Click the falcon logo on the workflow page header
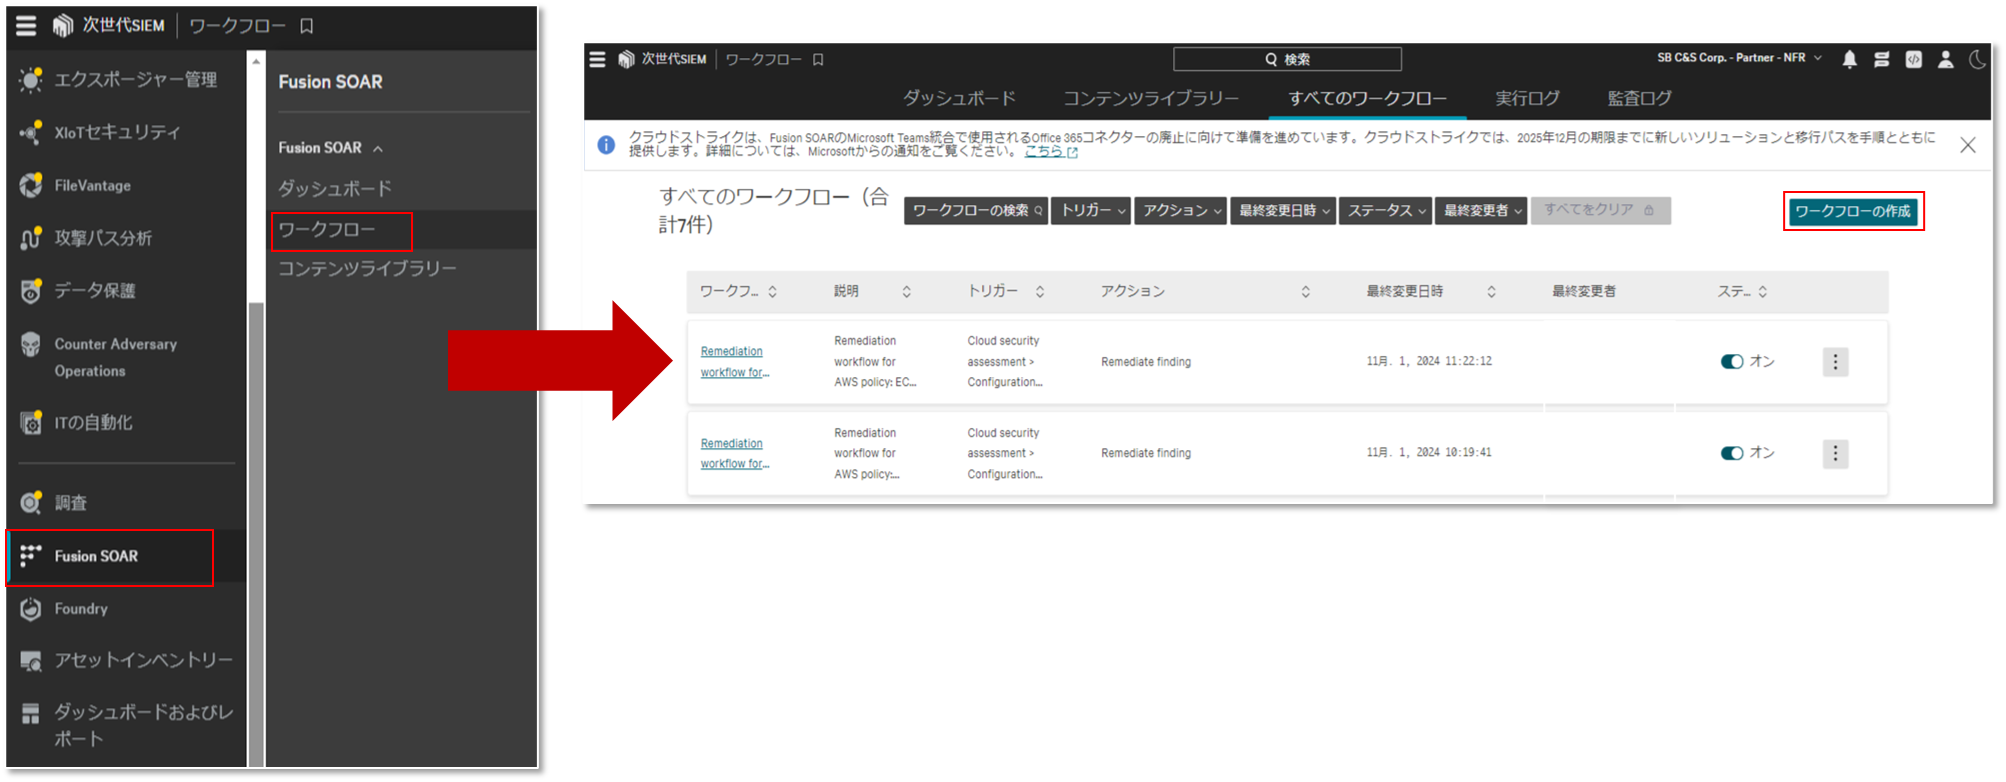The image size is (2006, 782). click(626, 60)
